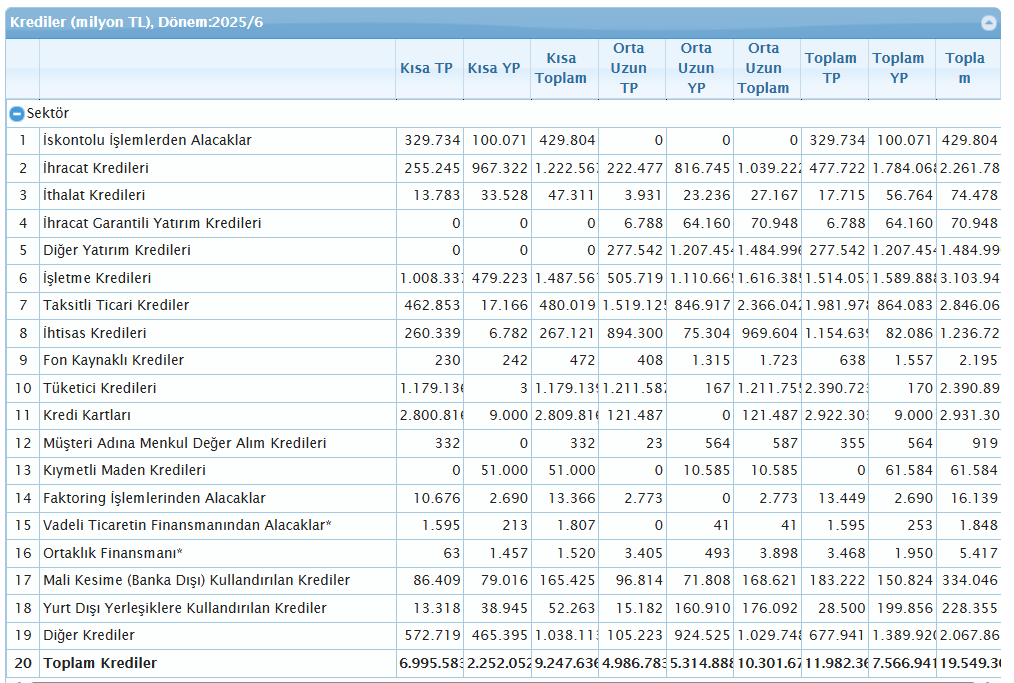Click the Kısa Toplam column header
The image size is (1014, 683).
[562, 67]
